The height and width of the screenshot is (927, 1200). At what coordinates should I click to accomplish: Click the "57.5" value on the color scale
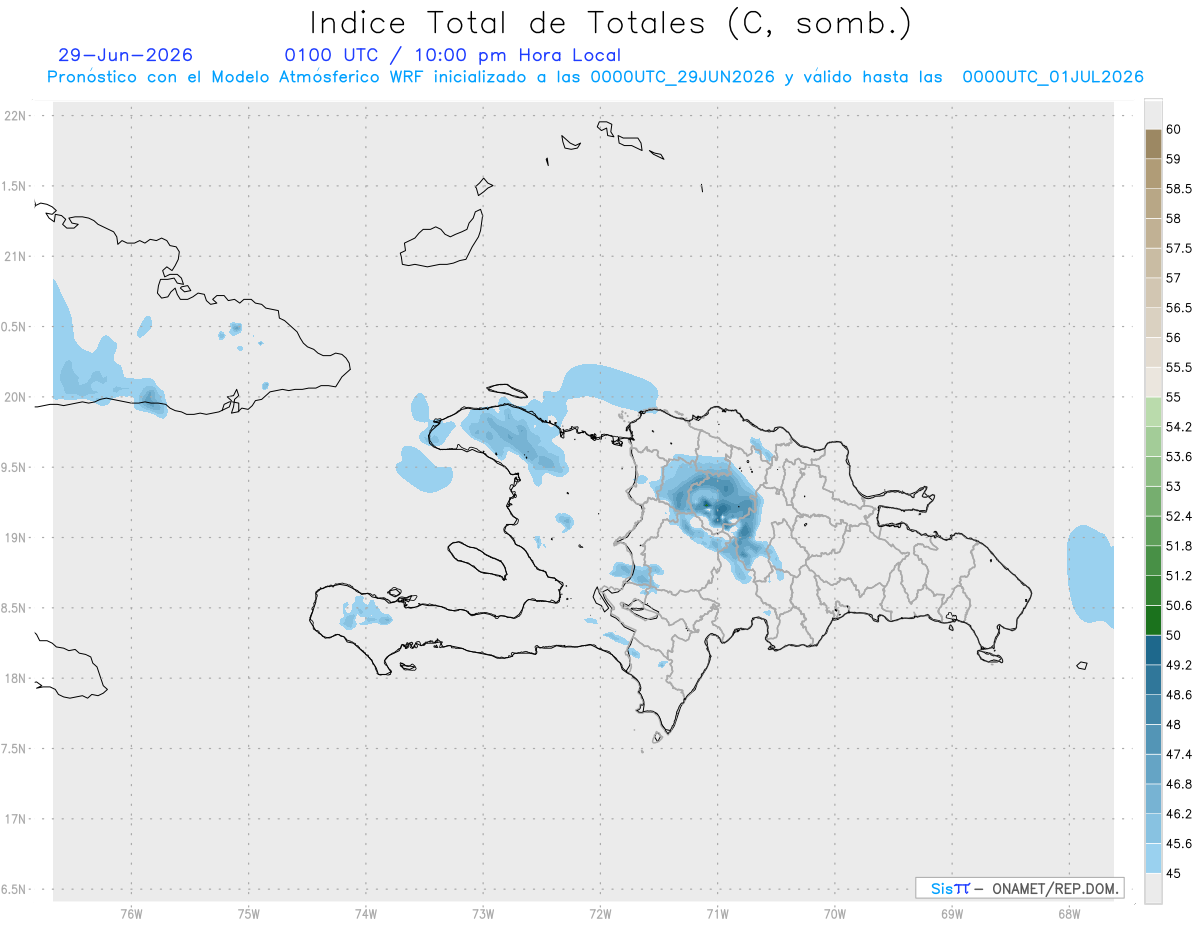[x=1179, y=248]
